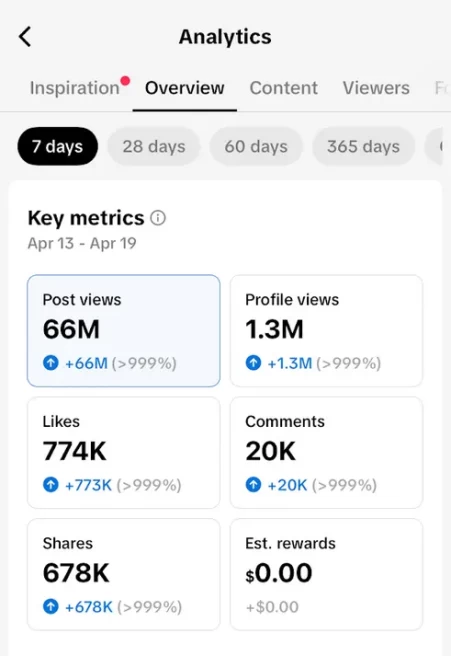Click the +66M change figure

86,363
